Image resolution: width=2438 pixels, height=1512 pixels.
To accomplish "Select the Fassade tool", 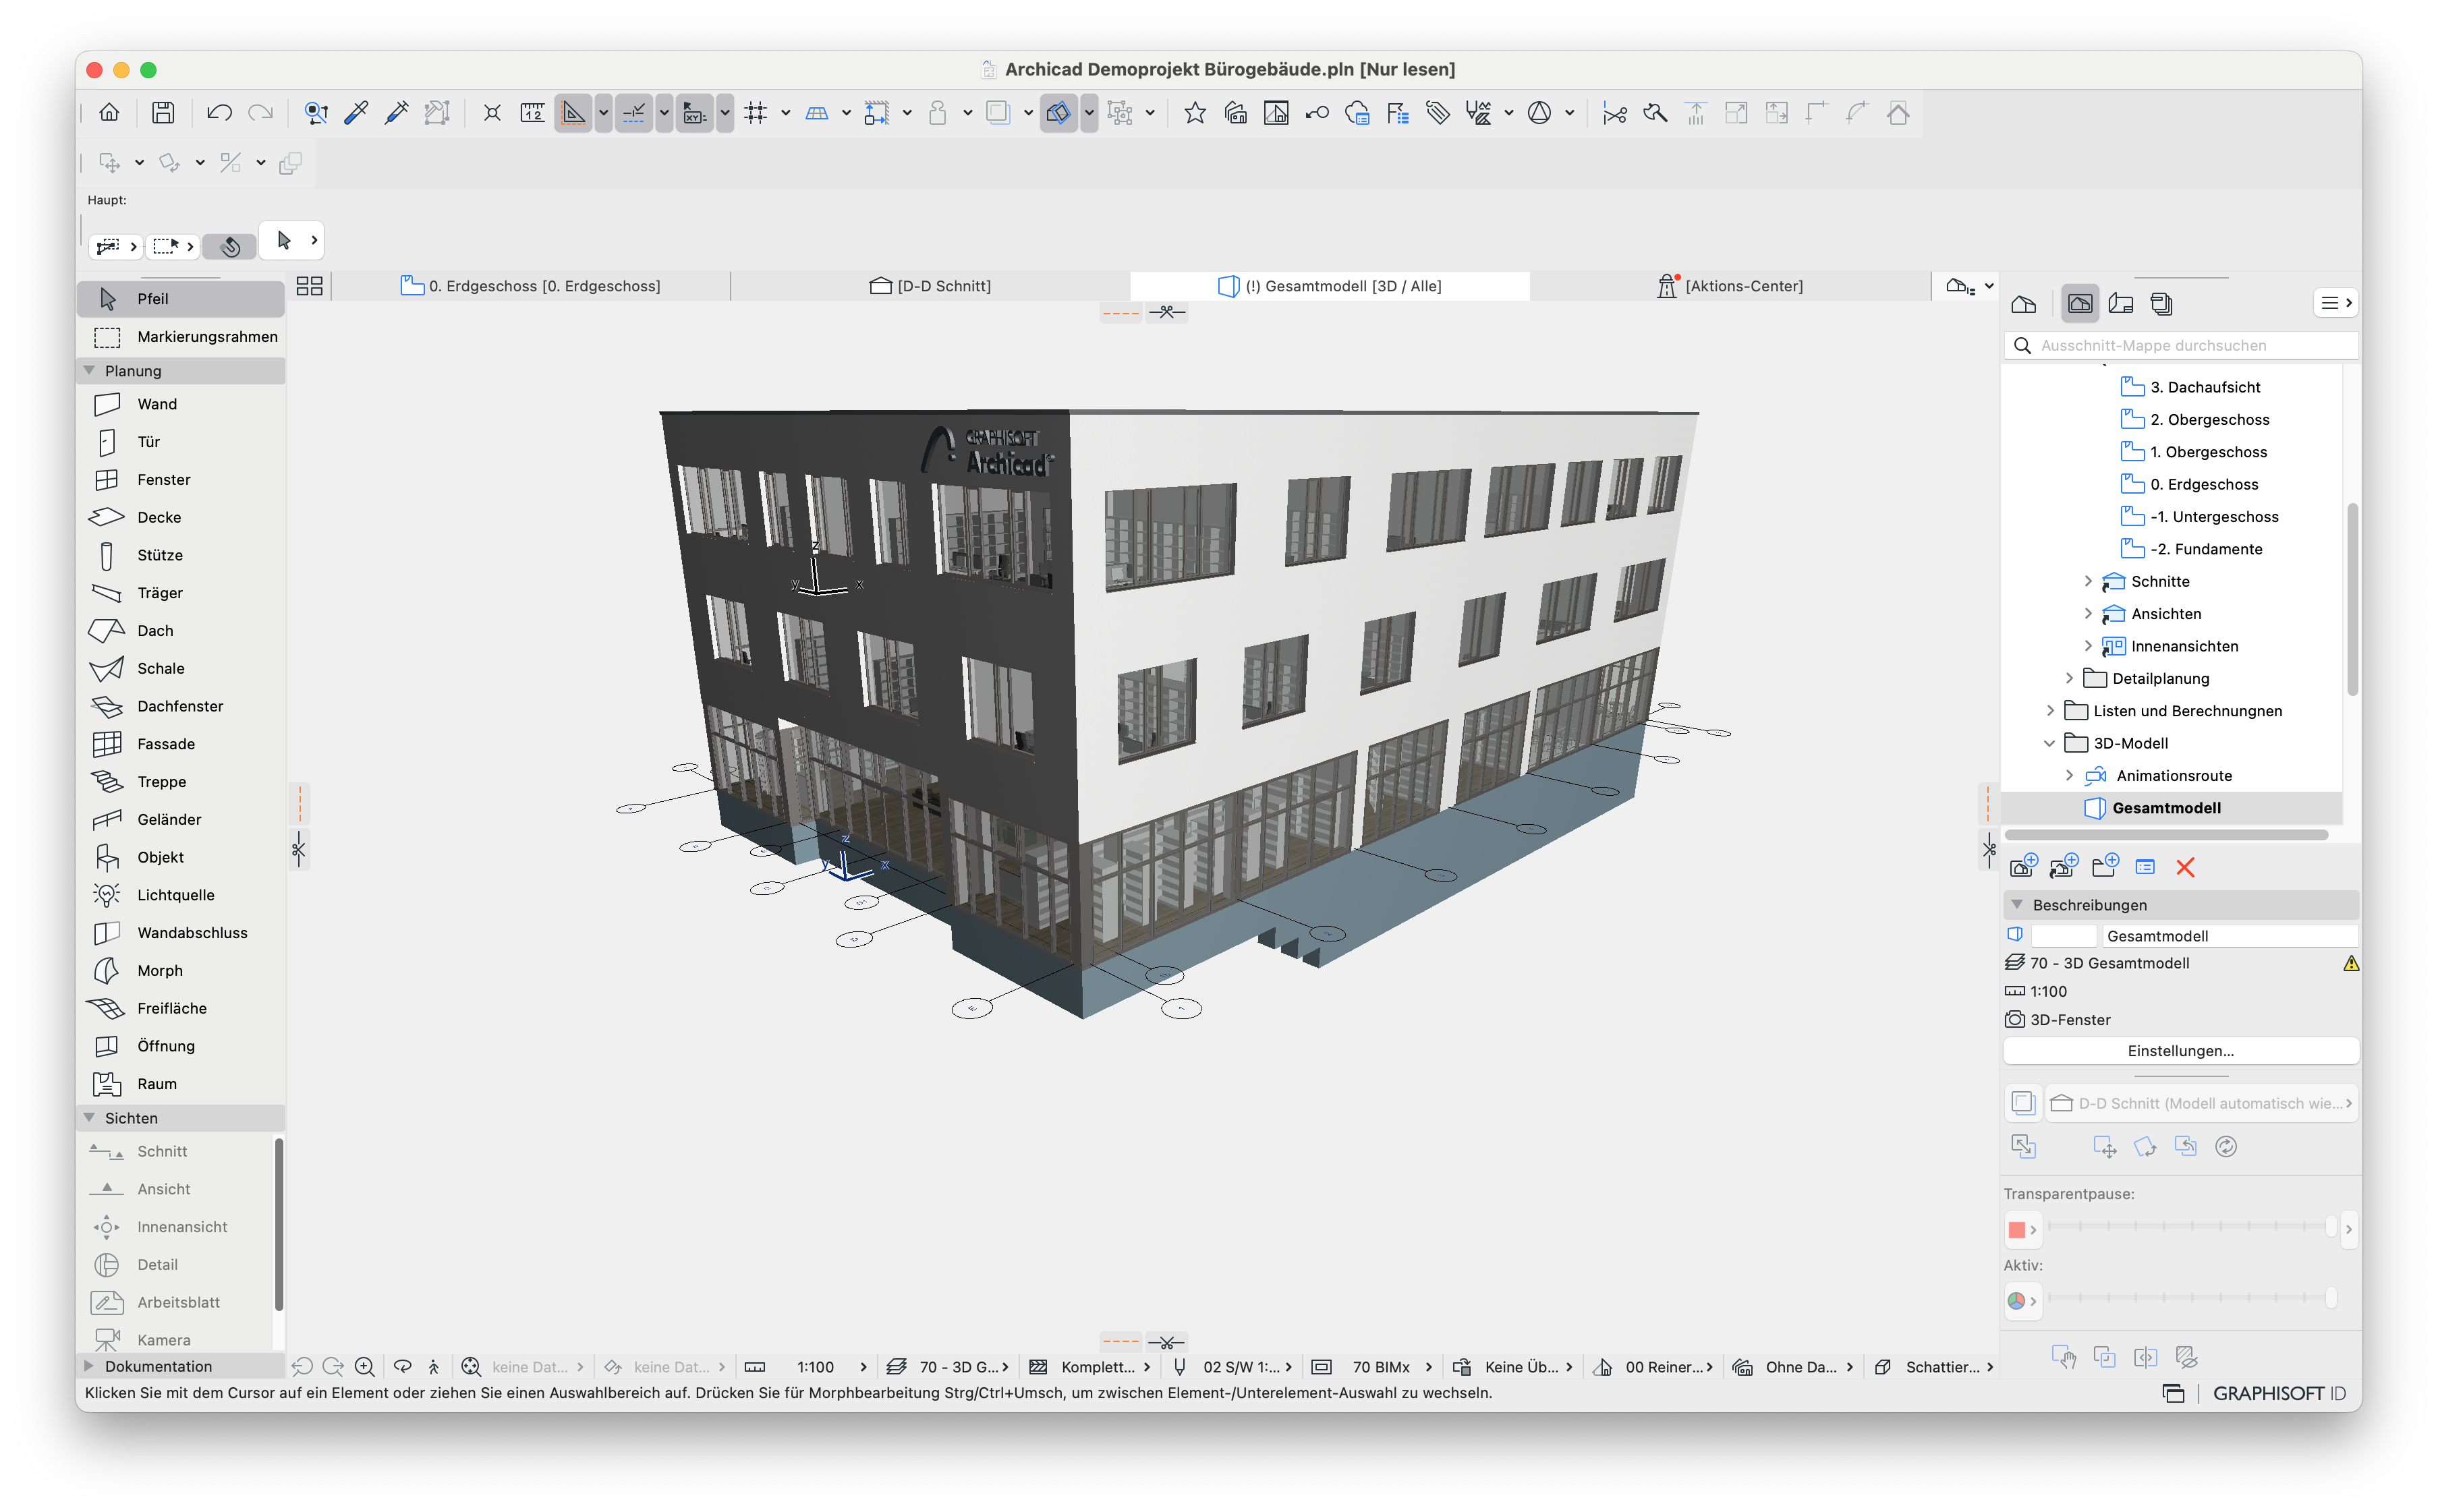I will click(x=180, y=744).
